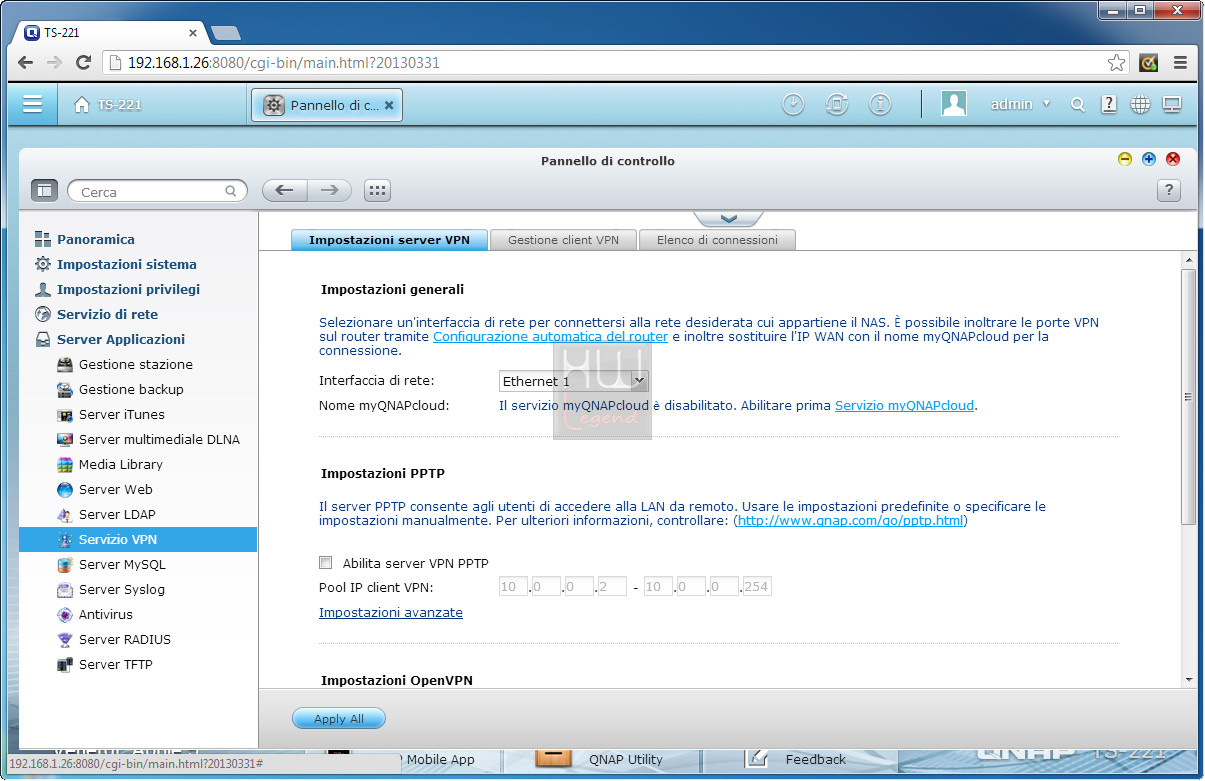
Task: Expand the collapsed panel chevron above tabs
Action: pyautogui.click(x=728, y=218)
